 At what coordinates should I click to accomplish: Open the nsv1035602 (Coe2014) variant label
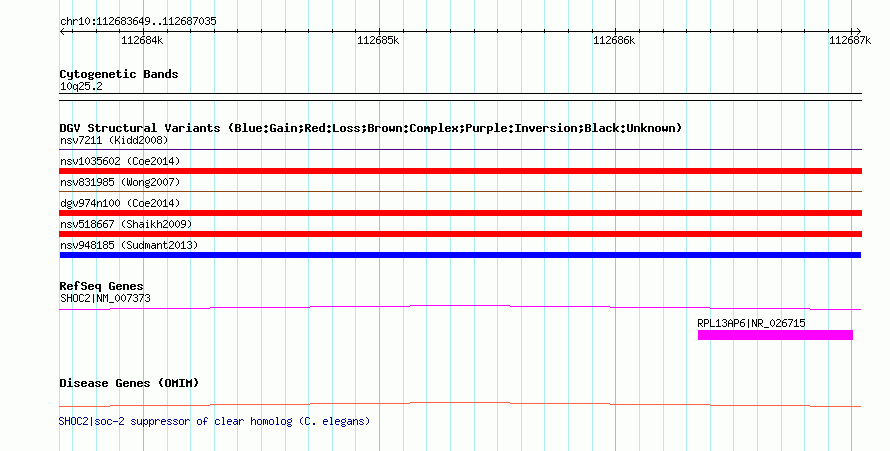(x=120, y=161)
